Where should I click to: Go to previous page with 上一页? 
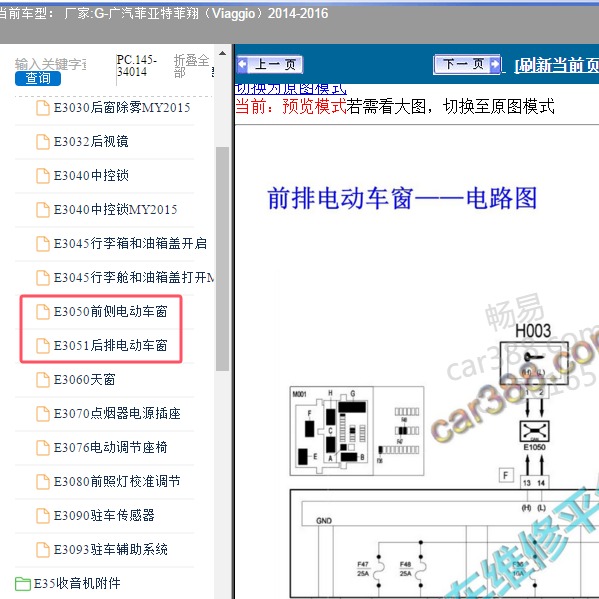(270, 64)
